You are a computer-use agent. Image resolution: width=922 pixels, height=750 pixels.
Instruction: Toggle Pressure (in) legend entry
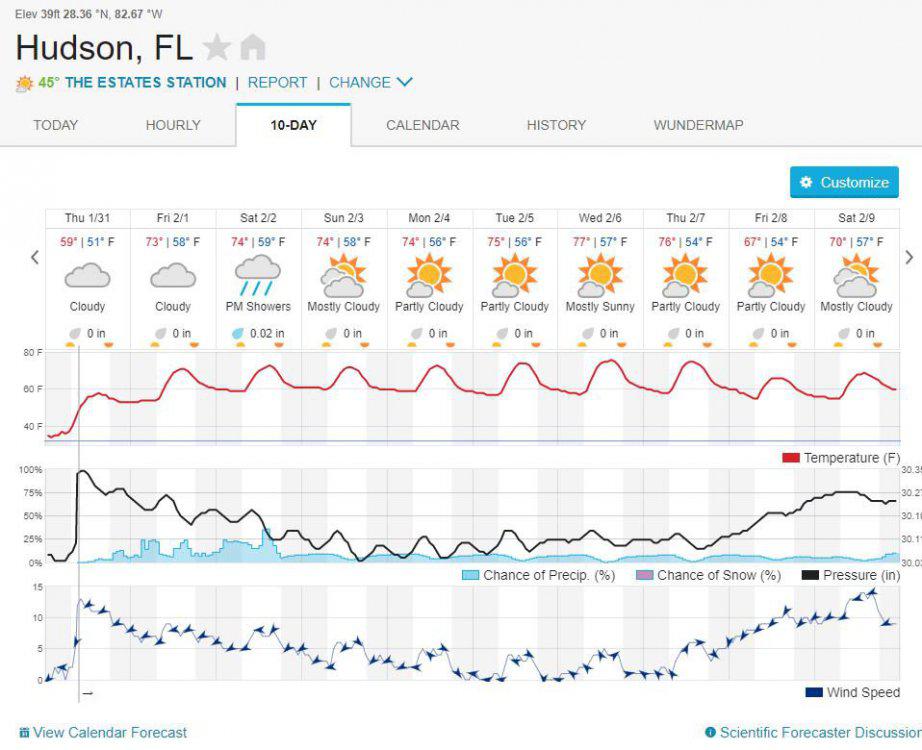851,575
